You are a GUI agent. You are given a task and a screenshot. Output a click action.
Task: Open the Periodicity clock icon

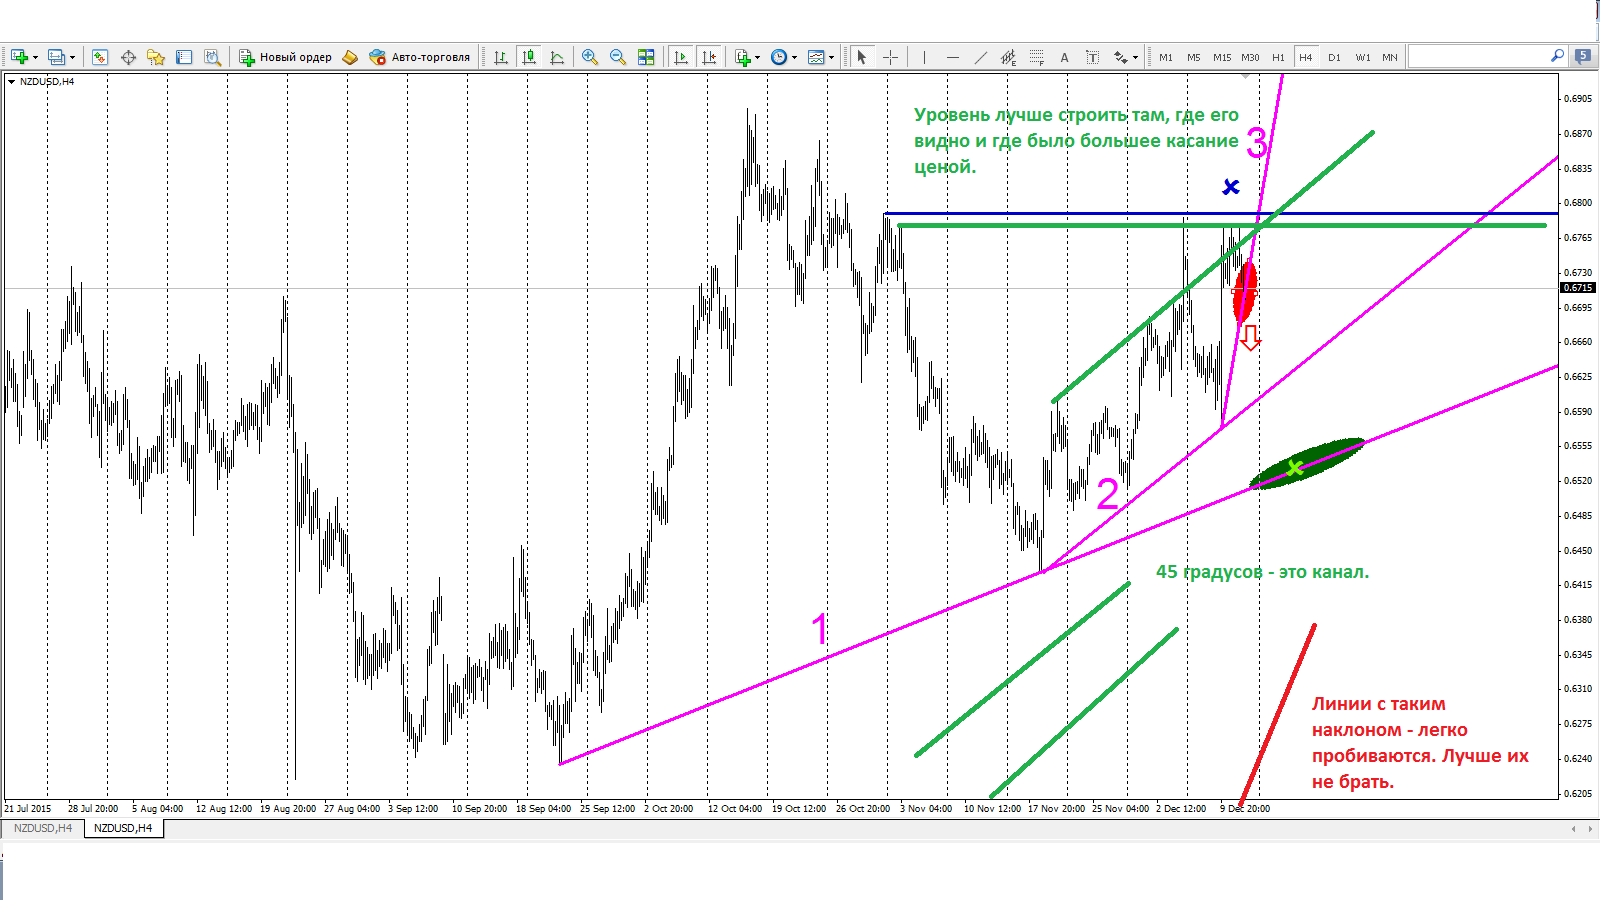(779, 57)
